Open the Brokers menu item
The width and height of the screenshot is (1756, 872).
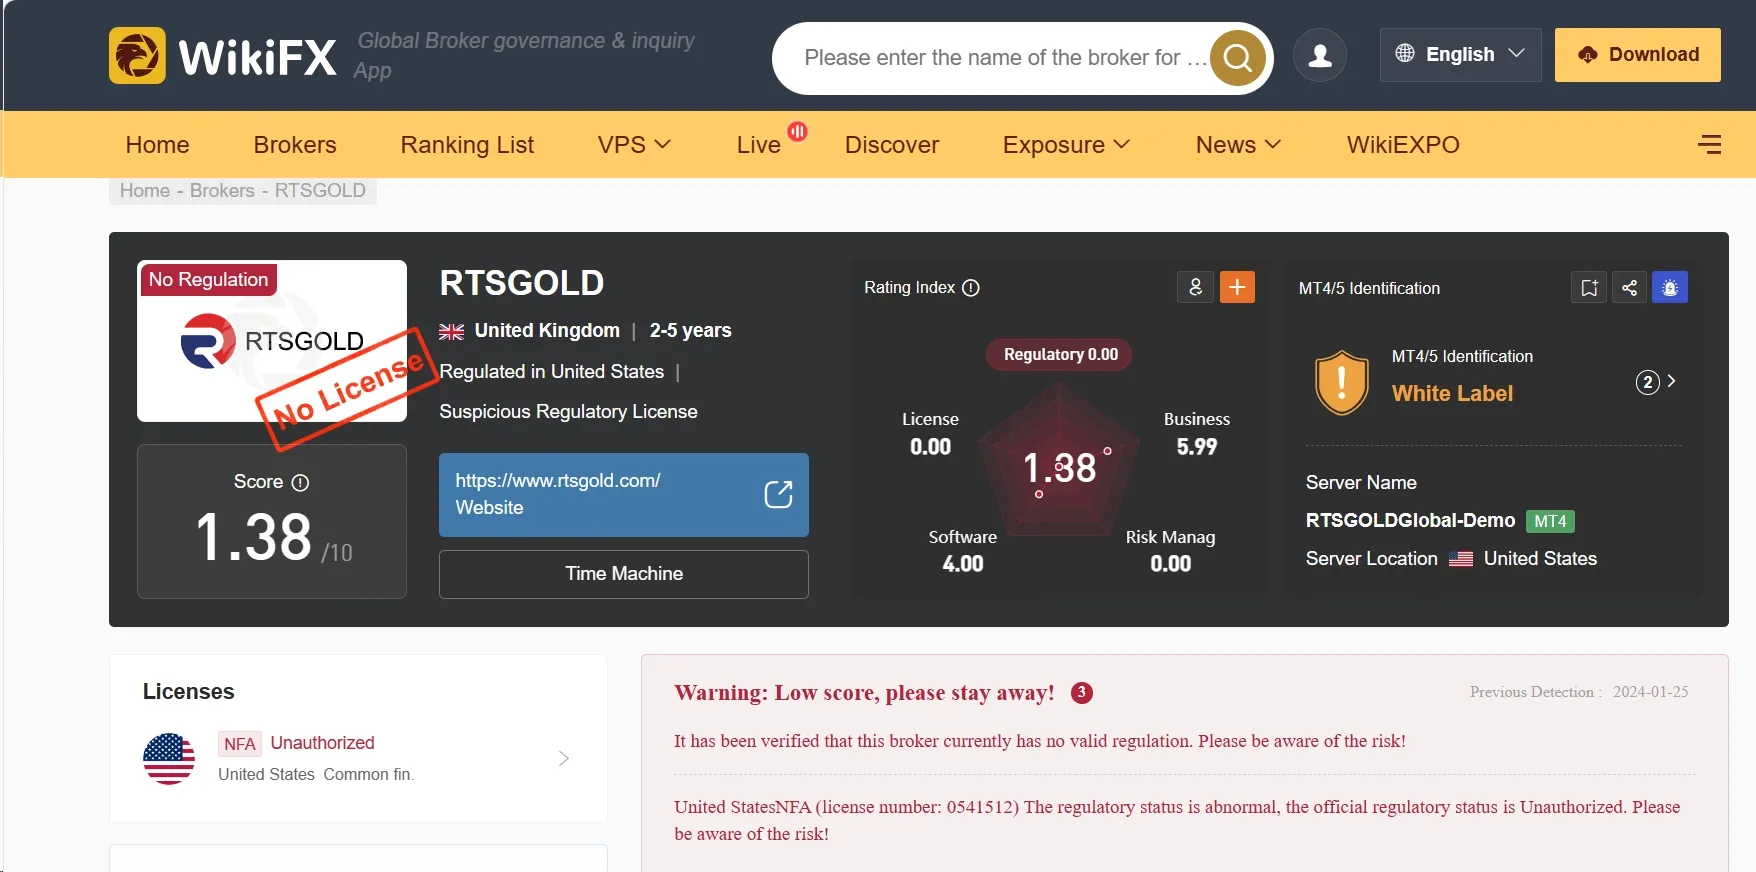(295, 145)
